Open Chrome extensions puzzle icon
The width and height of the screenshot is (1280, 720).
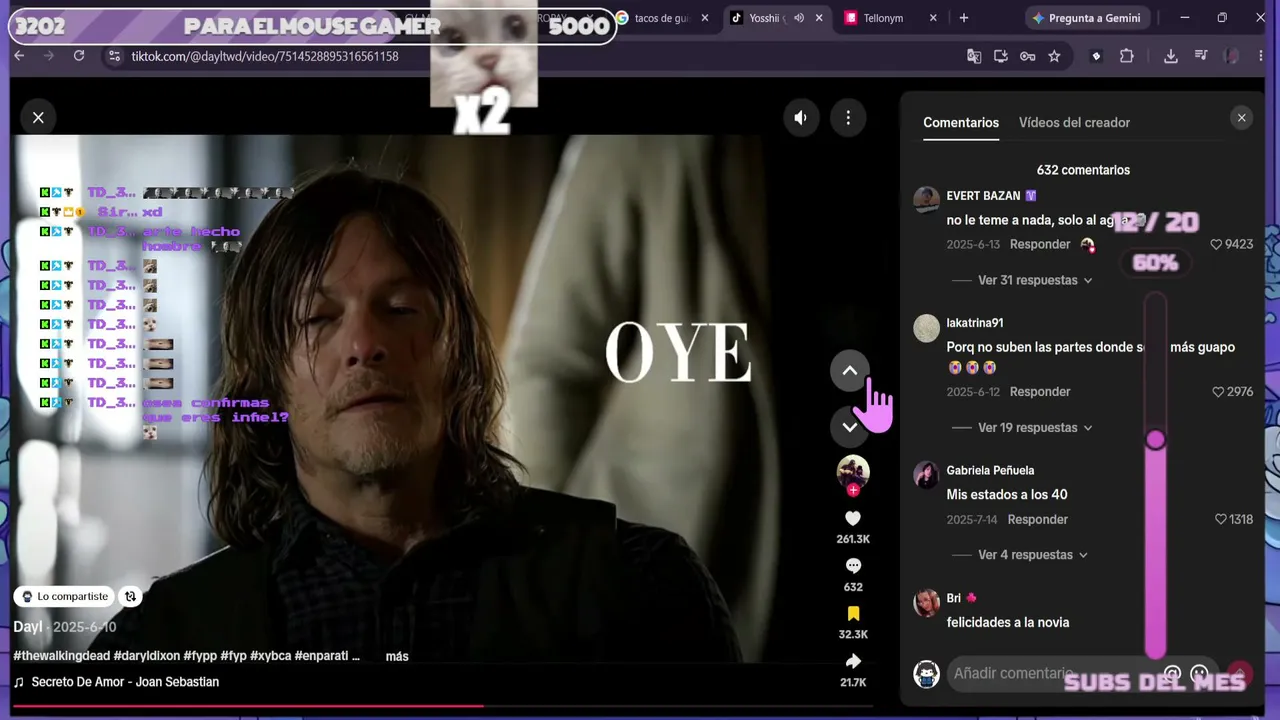tap(1127, 56)
